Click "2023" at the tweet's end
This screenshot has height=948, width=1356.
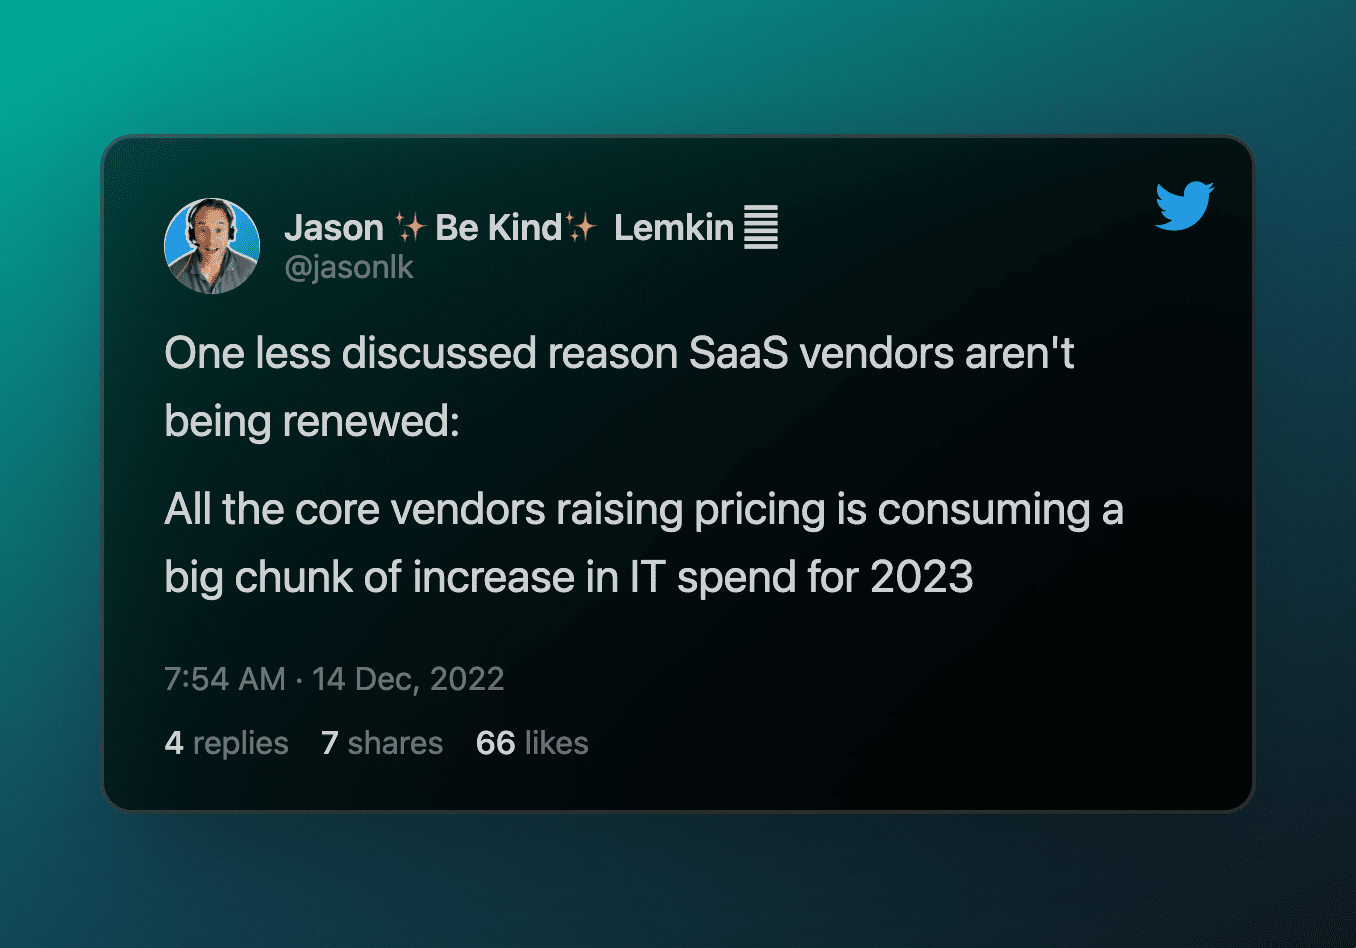(x=921, y=577)
